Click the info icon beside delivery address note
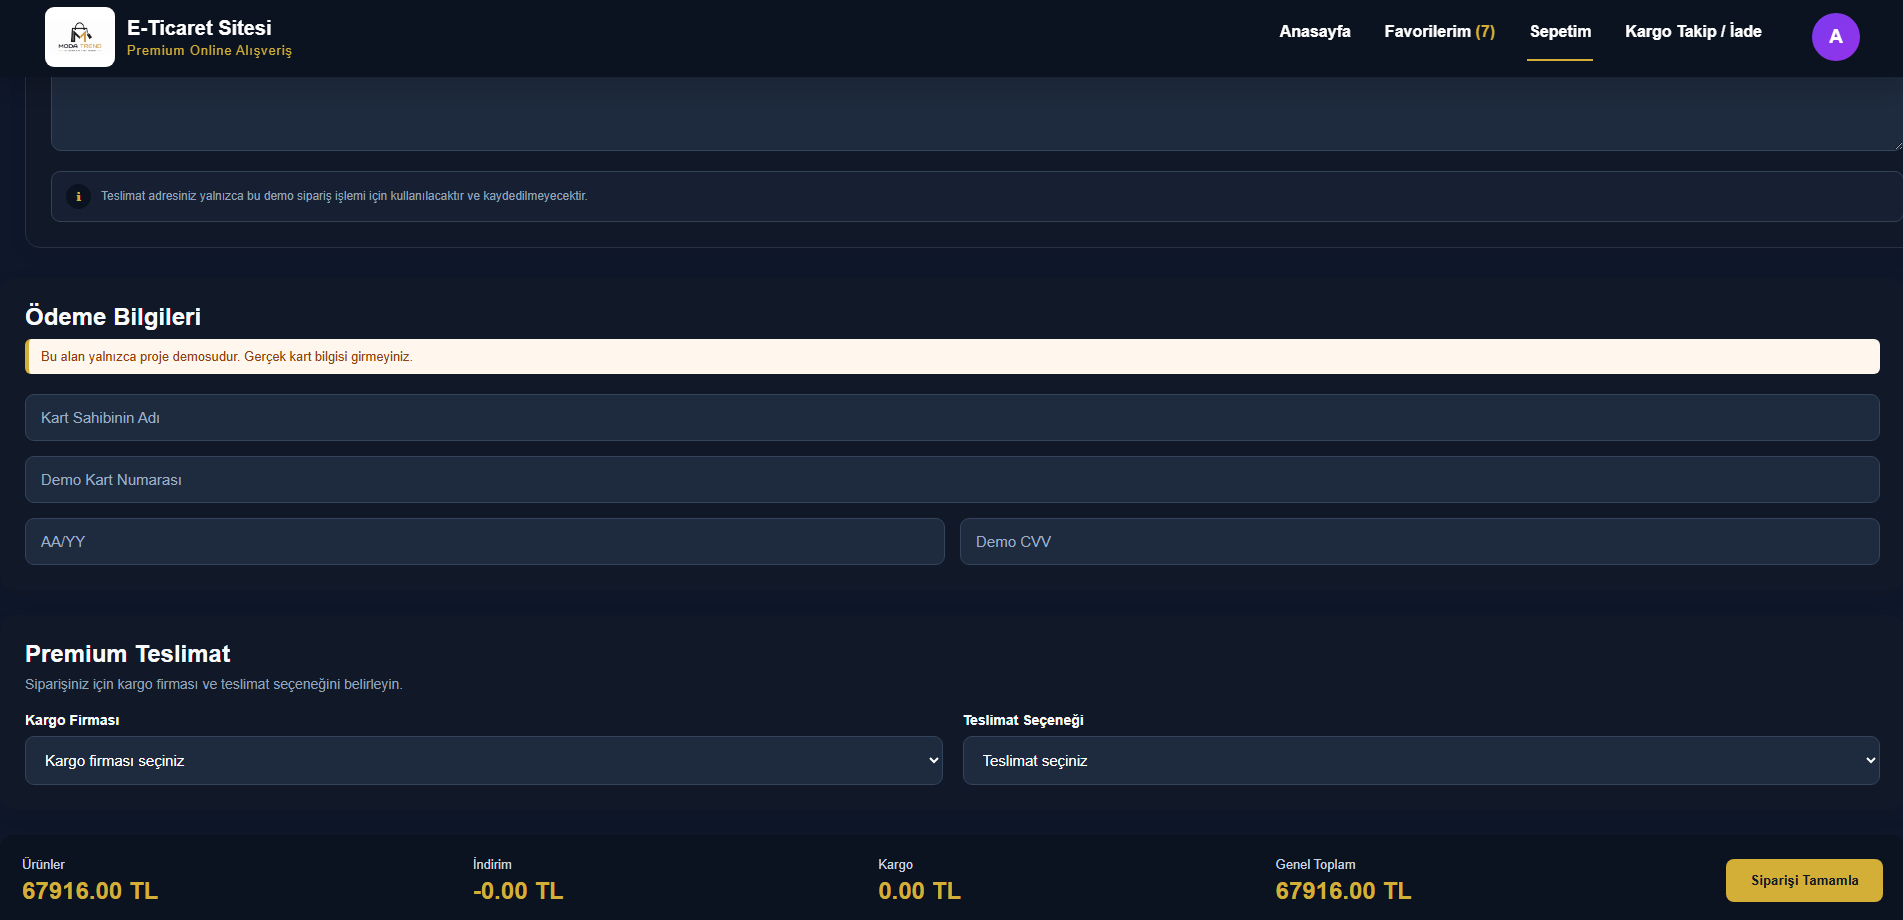Viewport: 1903px width, 920px height. click(78, 196)
